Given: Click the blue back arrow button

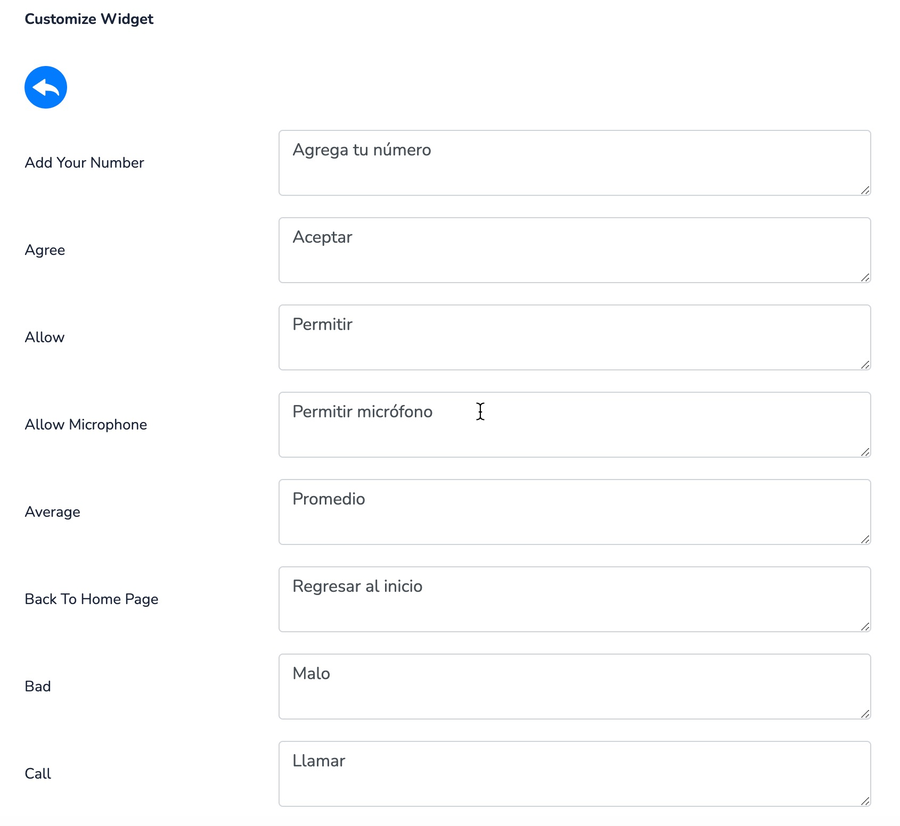Looking at the screenshot, I should tap(46, 88).
